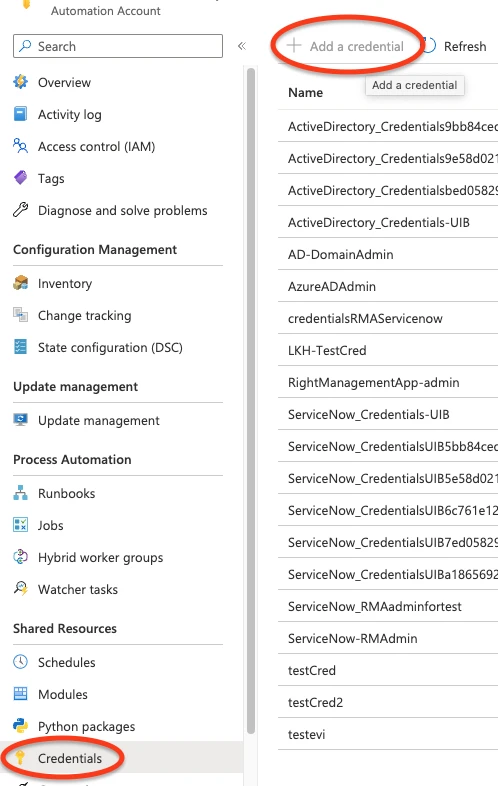498x786 pixels.
Task: Click the Jobs grid icon
Action: coord(21,525)
